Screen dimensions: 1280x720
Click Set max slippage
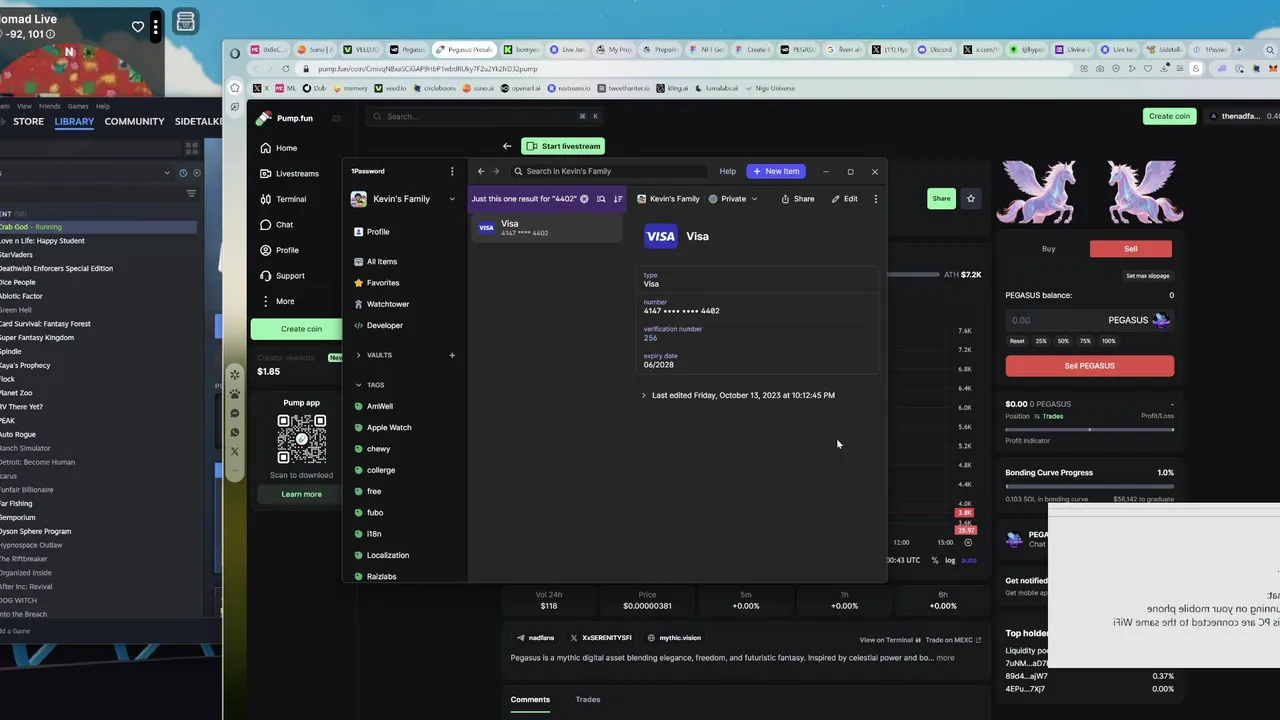click(1147, 276)
